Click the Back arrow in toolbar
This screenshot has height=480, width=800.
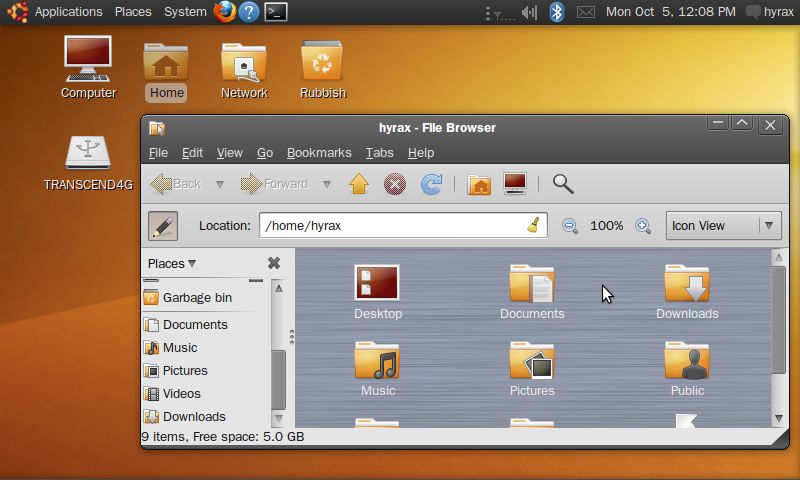[175, 184]
